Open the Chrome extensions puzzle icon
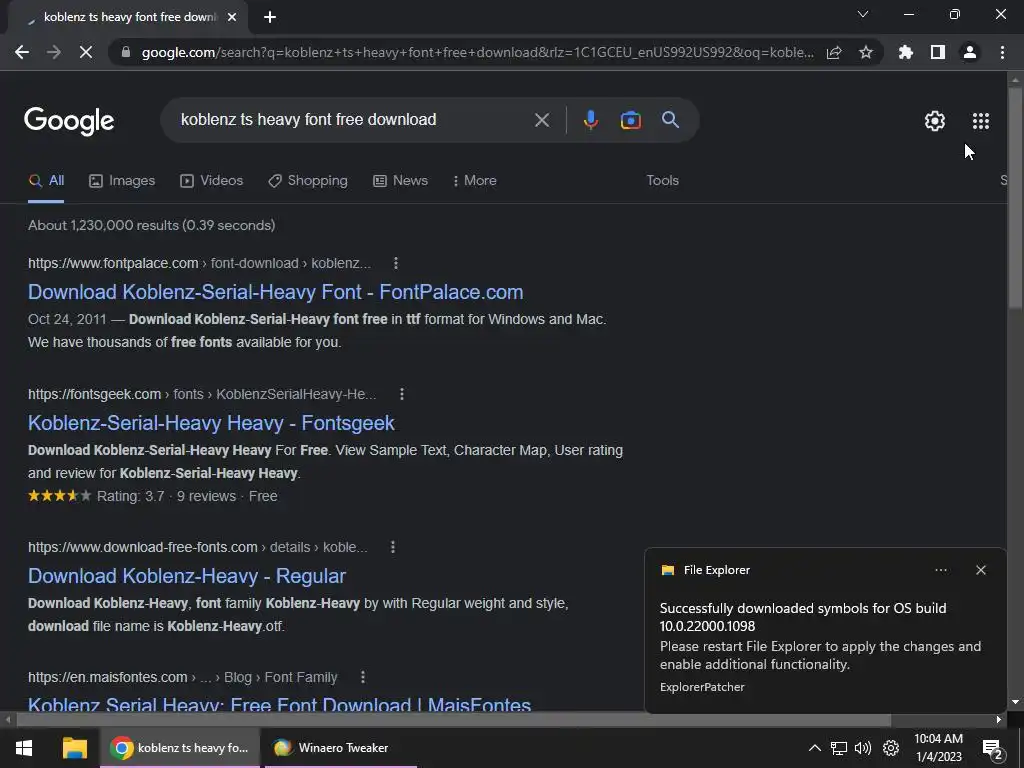This screenshot has width=1024, height=768. coord(905,52)
